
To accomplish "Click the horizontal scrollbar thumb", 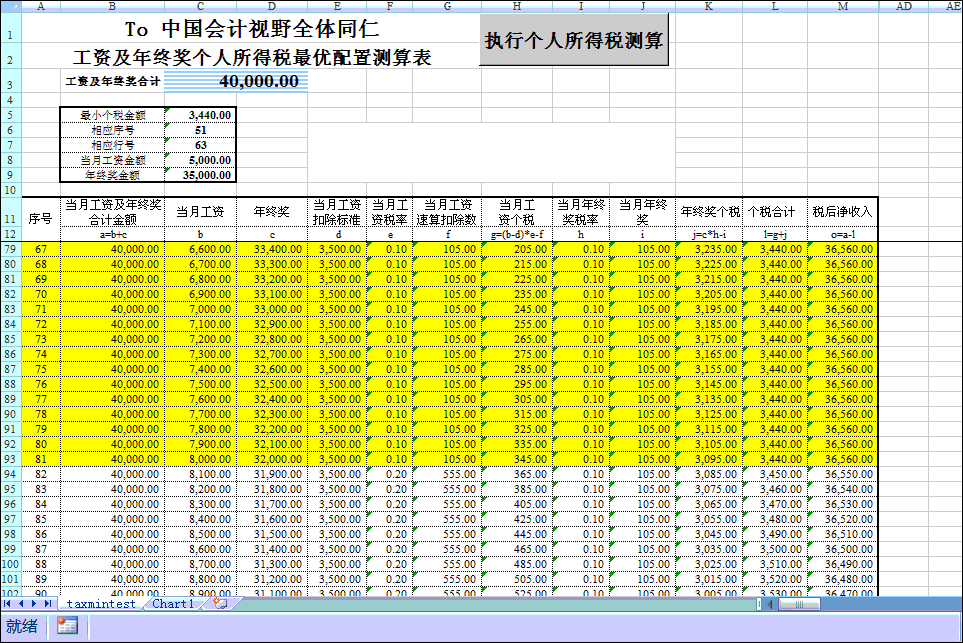I will click(x=799, y=604).
